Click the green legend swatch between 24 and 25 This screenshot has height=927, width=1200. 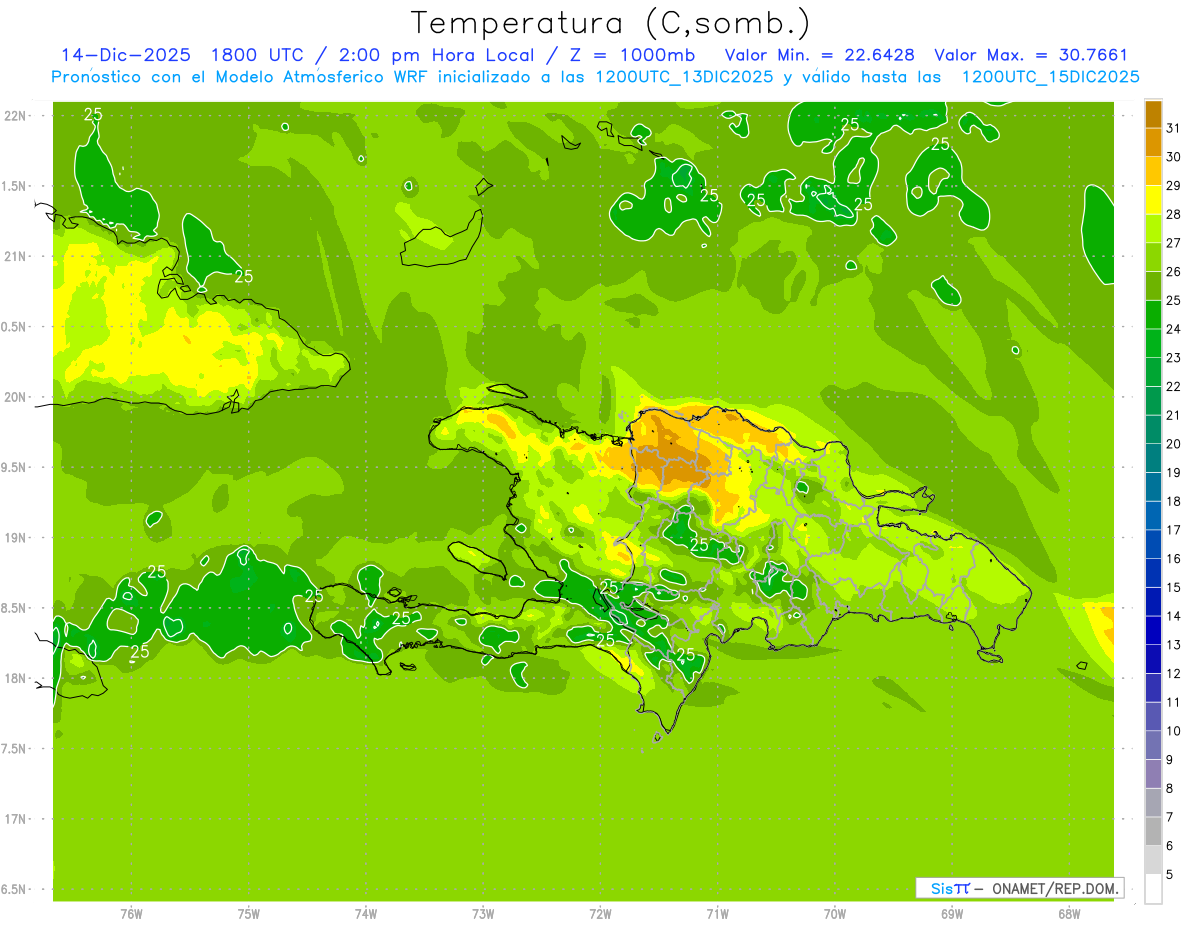(1153, 314)
